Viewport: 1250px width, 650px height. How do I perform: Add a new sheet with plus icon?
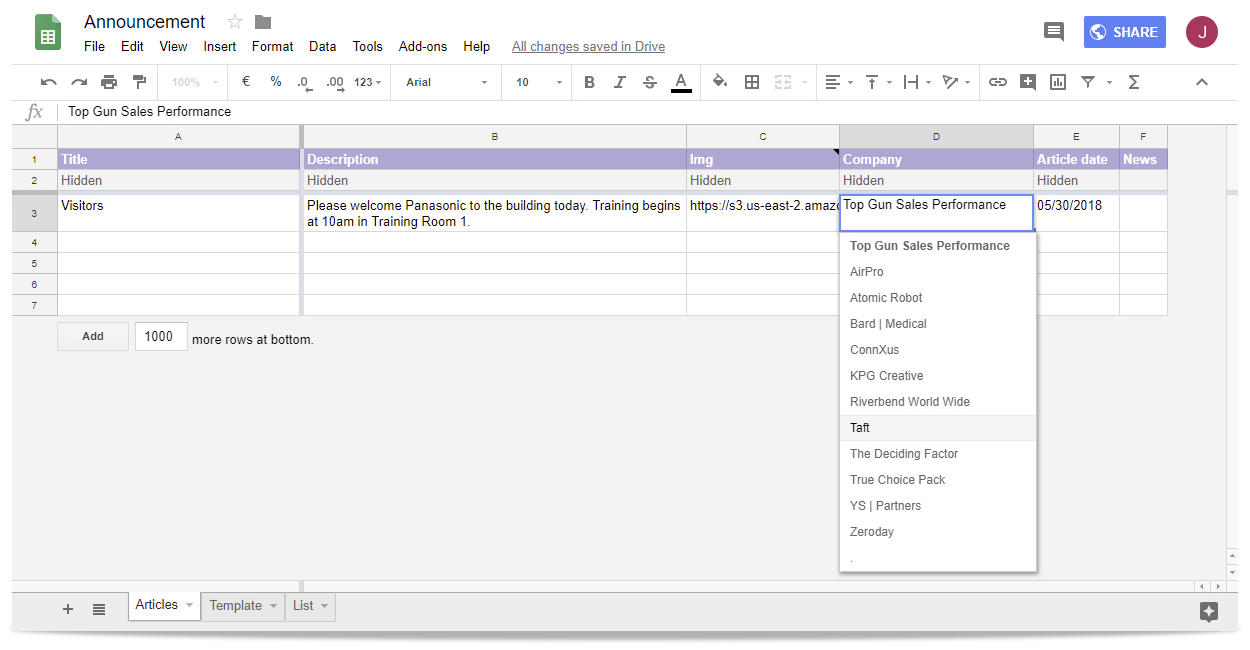coord(68,609)
